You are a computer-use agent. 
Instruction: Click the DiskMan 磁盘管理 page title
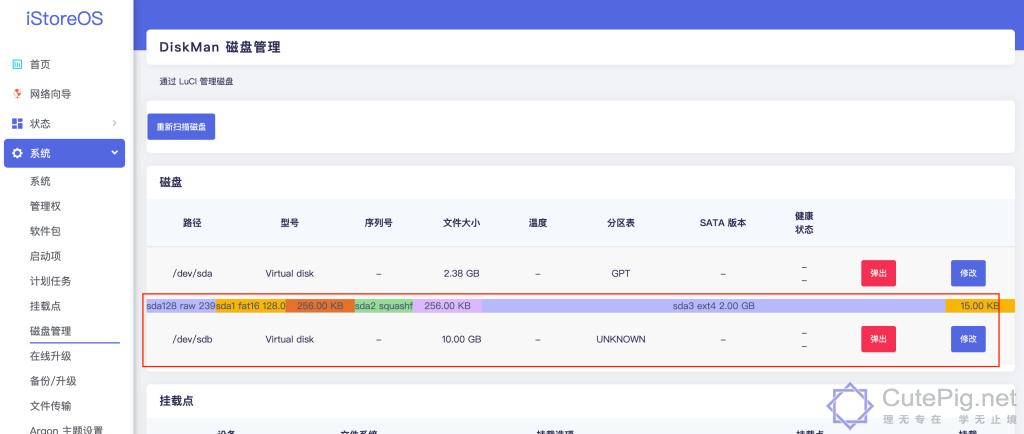220,47
